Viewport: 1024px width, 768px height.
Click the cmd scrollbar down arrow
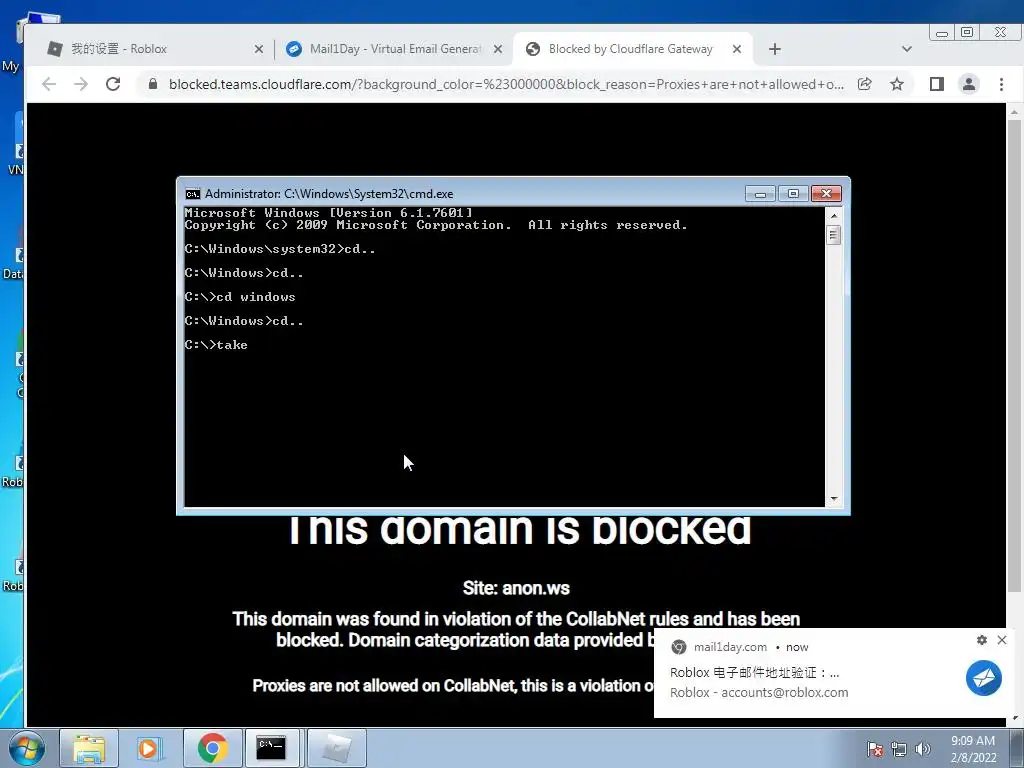coord(833,499)
